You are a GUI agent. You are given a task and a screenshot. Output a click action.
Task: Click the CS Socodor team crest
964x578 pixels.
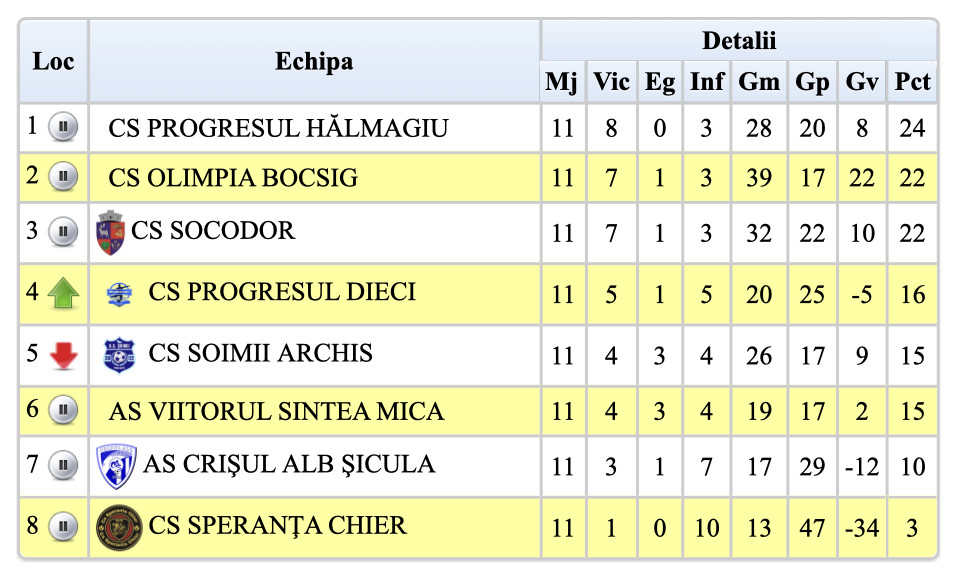[x=110, y=232]
